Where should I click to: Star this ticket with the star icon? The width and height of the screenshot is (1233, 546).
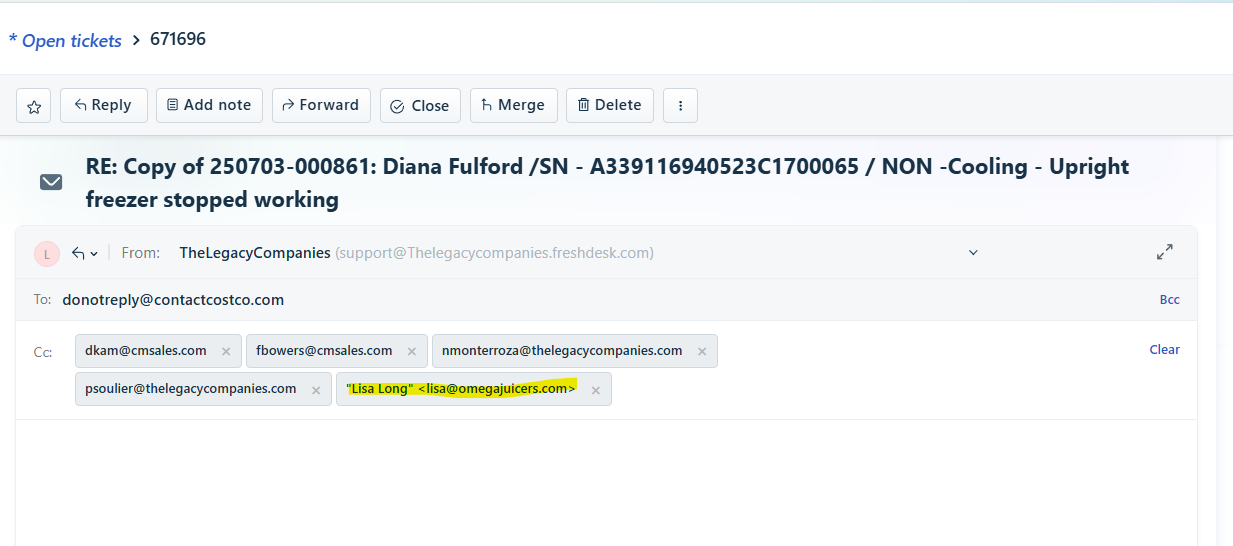(34, 106)
